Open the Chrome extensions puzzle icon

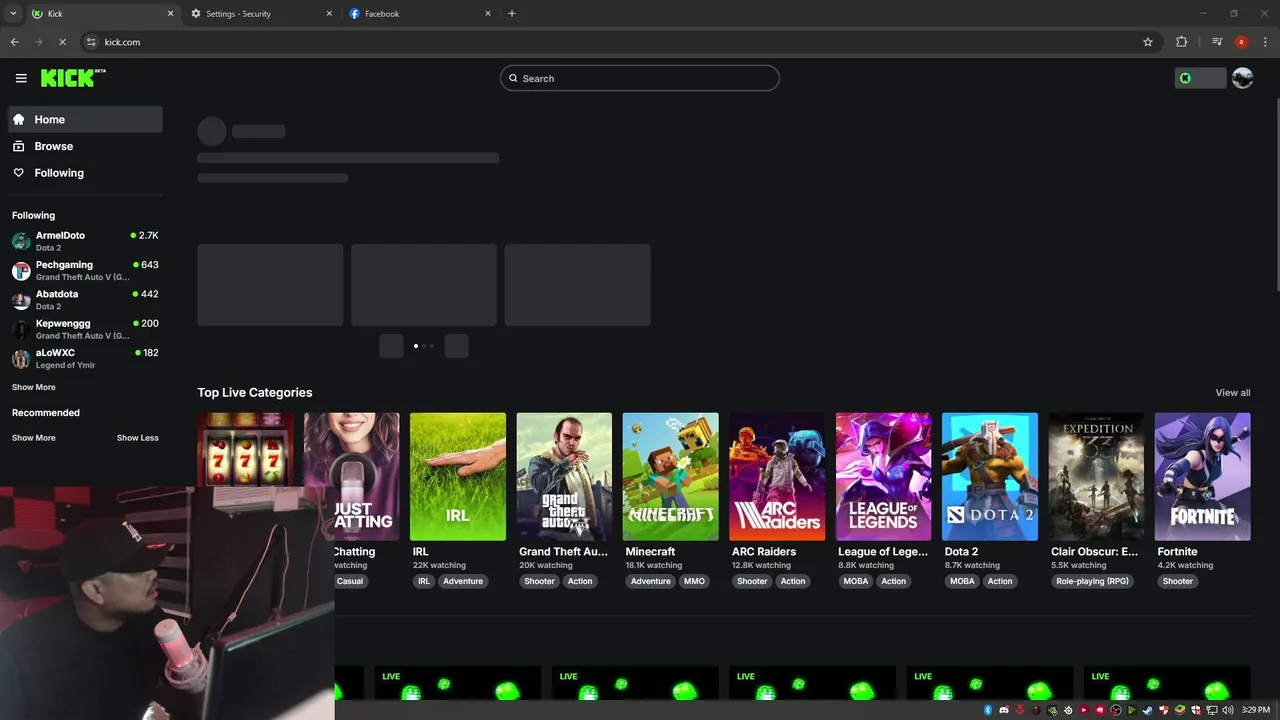pyautogui.click(x=1182, y=42)
